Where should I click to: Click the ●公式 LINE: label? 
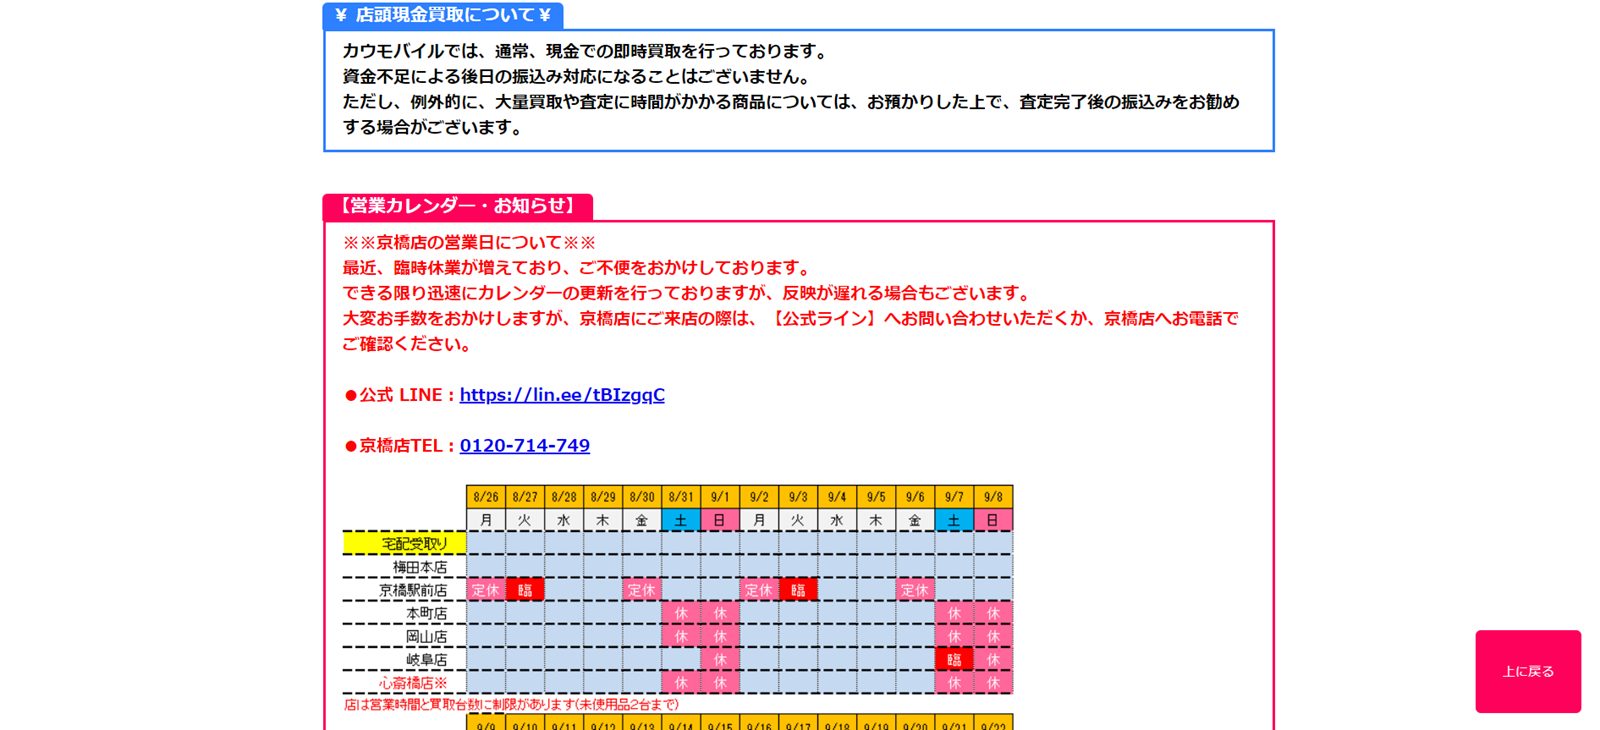pyautogui.click(x=400, y=395)
